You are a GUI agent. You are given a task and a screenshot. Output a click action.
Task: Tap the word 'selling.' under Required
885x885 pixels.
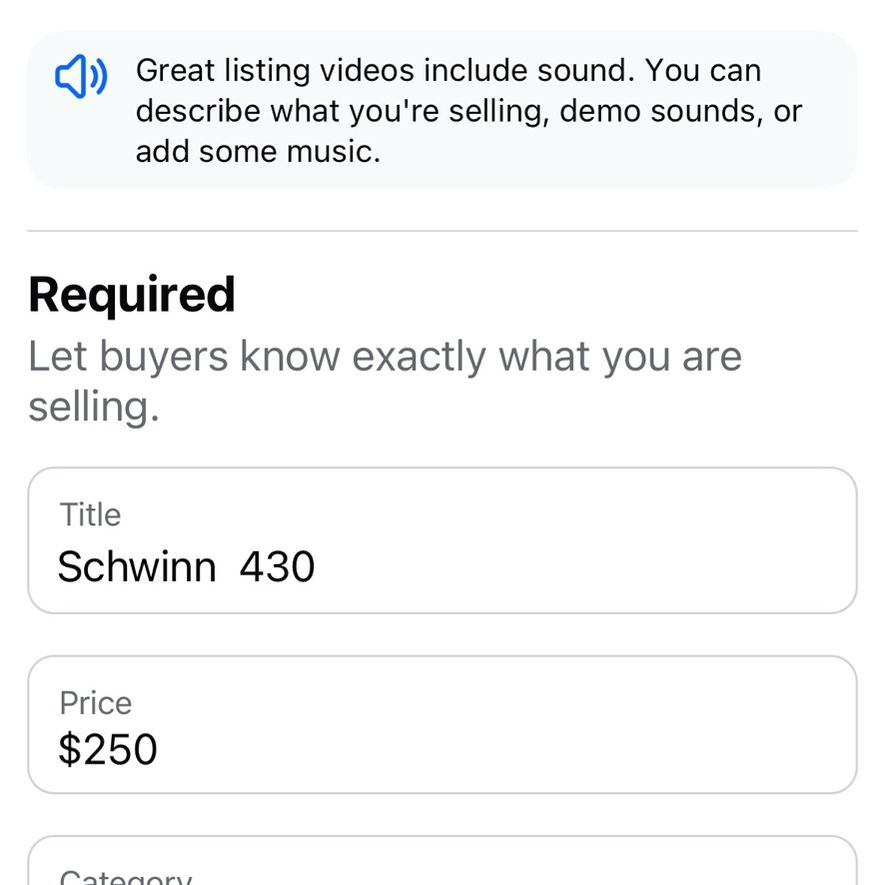[x=94, y=407]
